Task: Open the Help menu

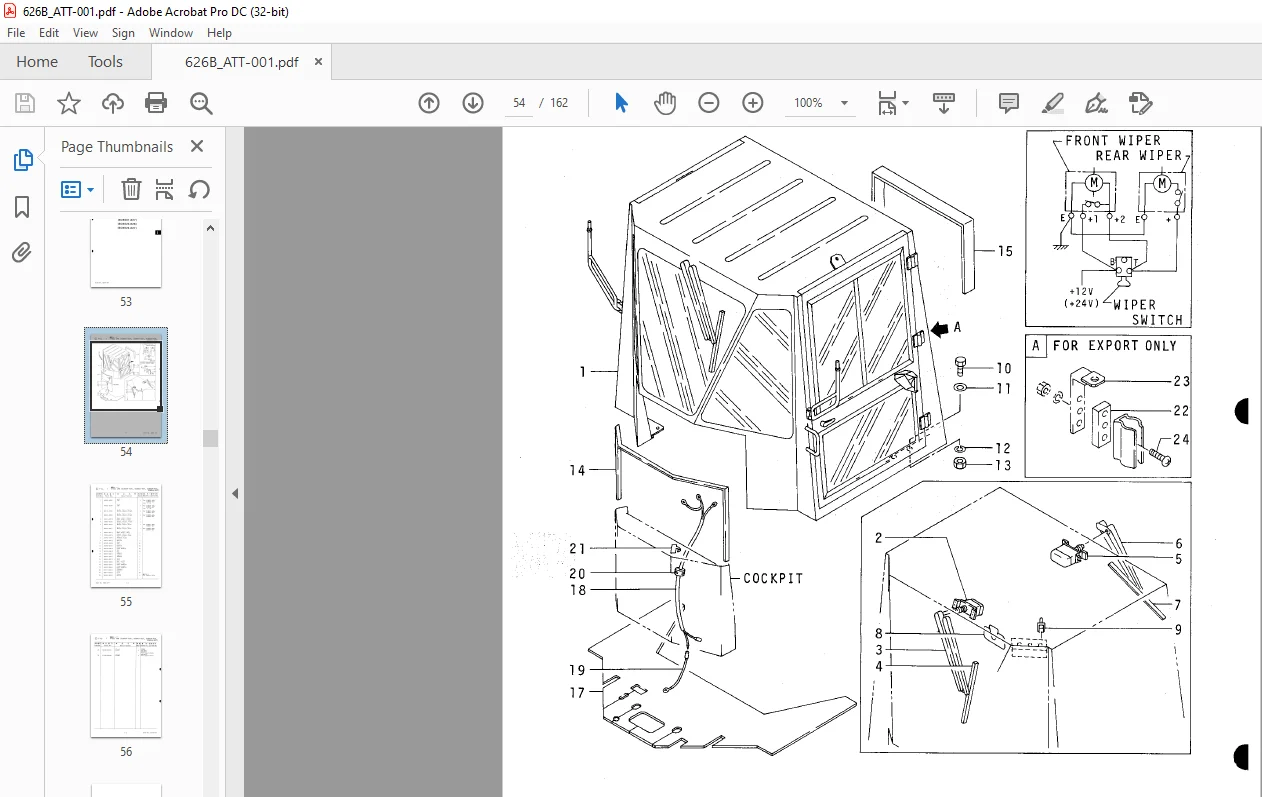Action: (219, 33)
